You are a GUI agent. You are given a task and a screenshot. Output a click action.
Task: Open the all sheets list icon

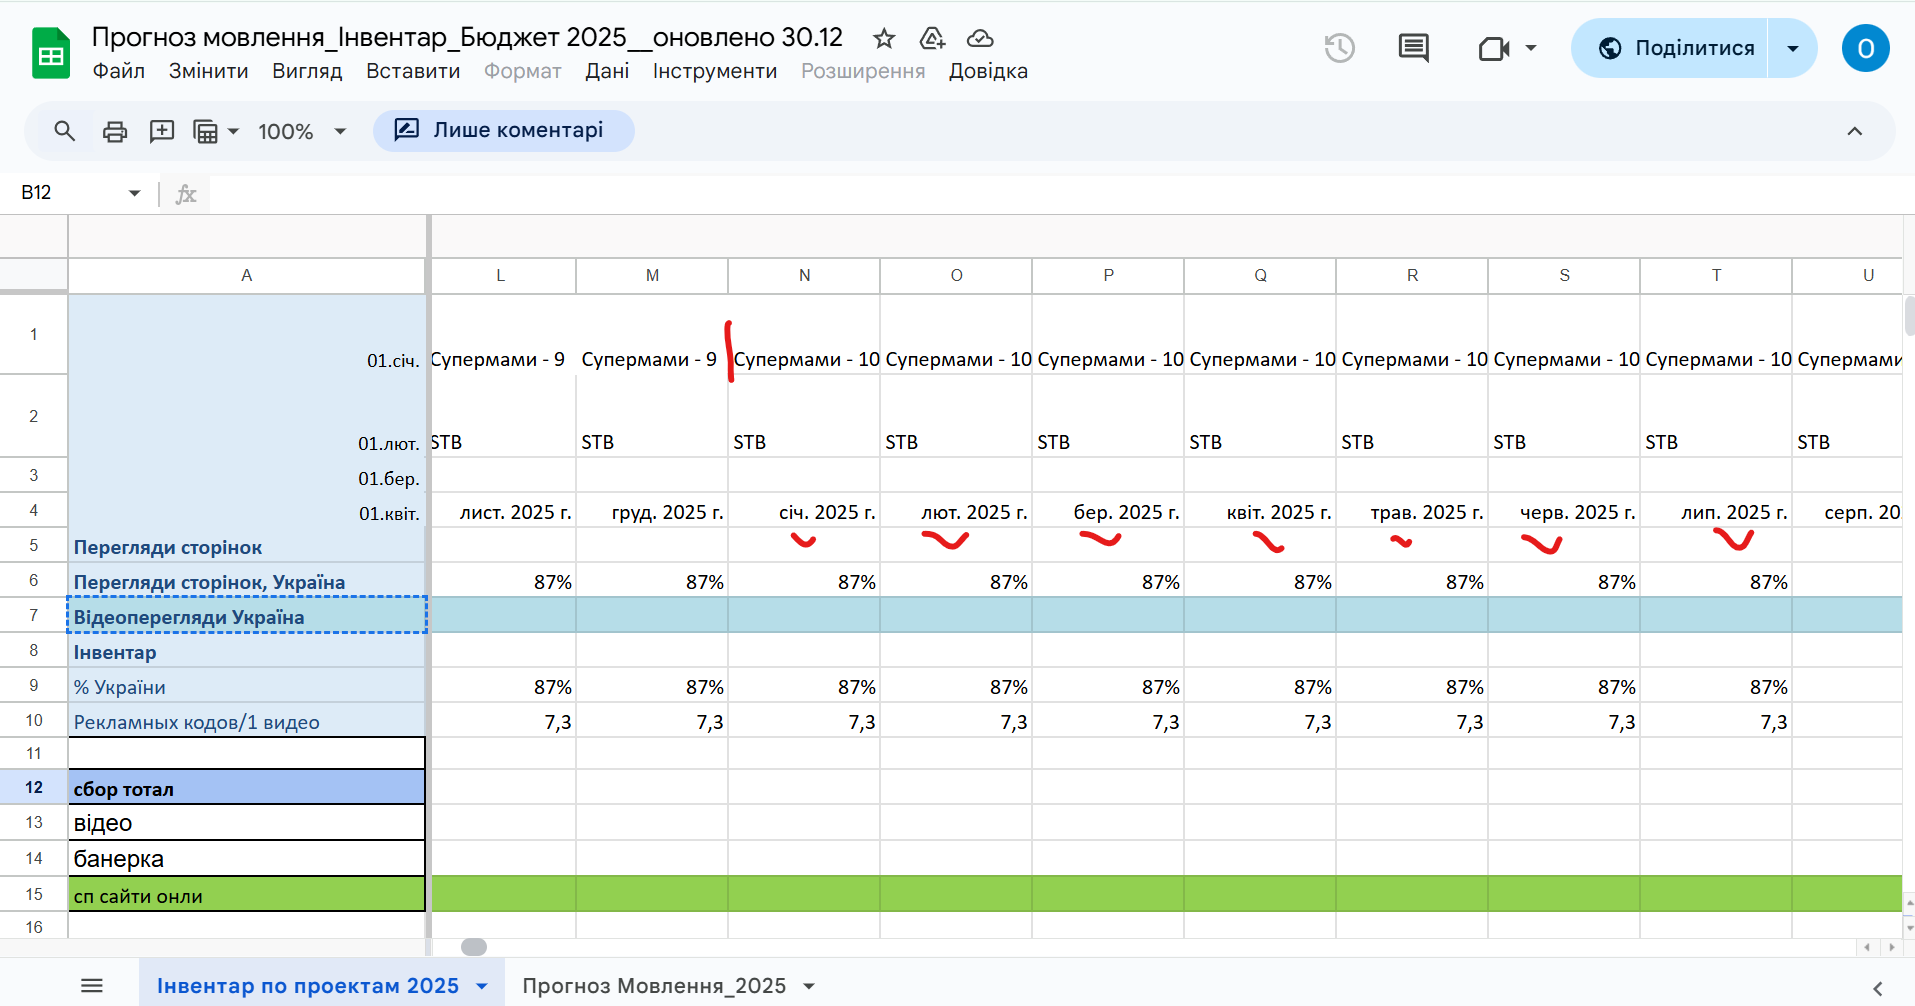(x=92, y=986)
